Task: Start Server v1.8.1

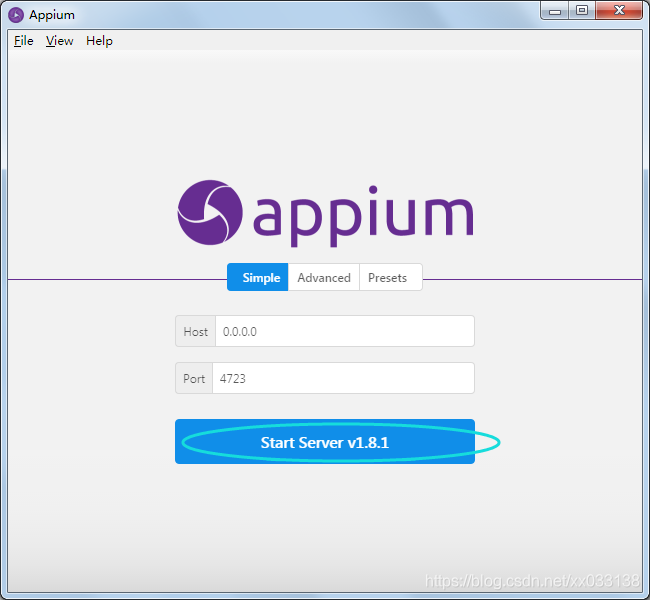Action: pos(325,442)
